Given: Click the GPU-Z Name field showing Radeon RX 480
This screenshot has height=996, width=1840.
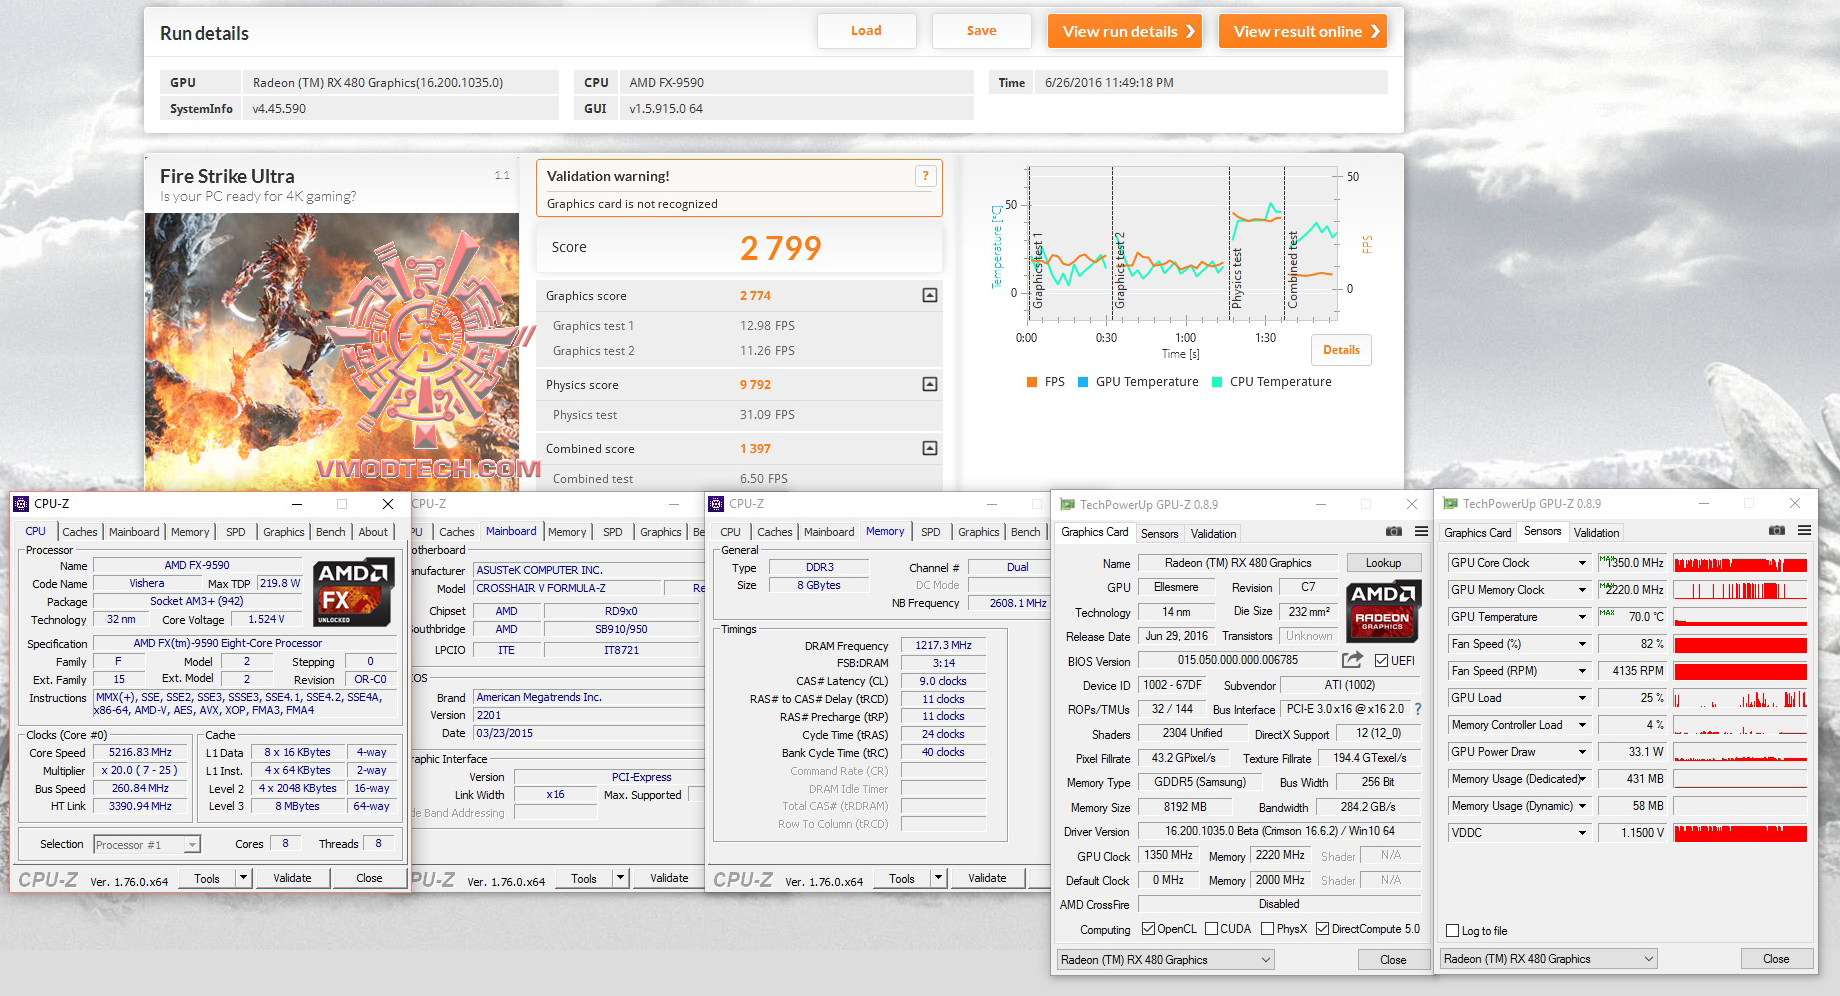Looking at the screenshot, I should coord(1238,563).
